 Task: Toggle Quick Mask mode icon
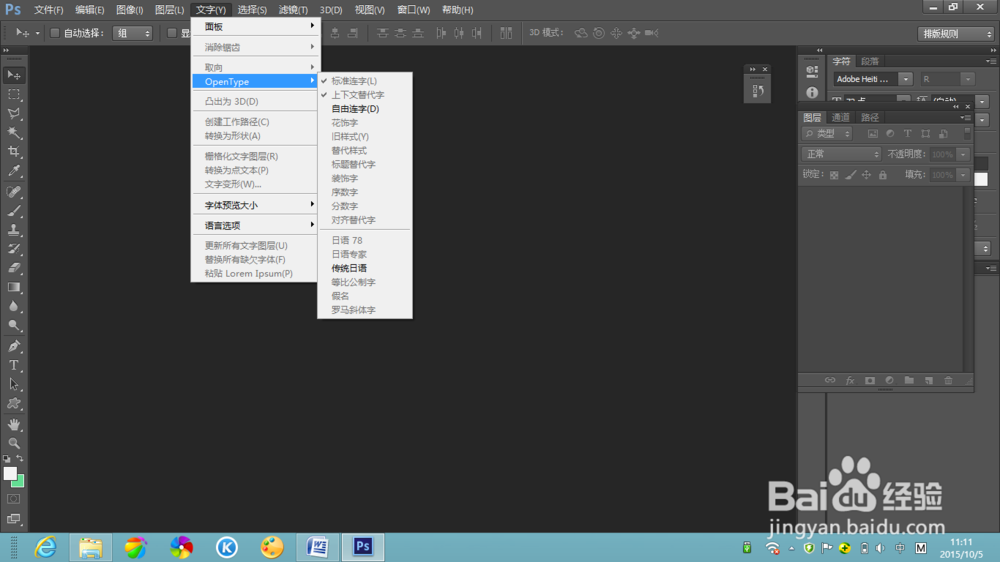click(13, 499)
